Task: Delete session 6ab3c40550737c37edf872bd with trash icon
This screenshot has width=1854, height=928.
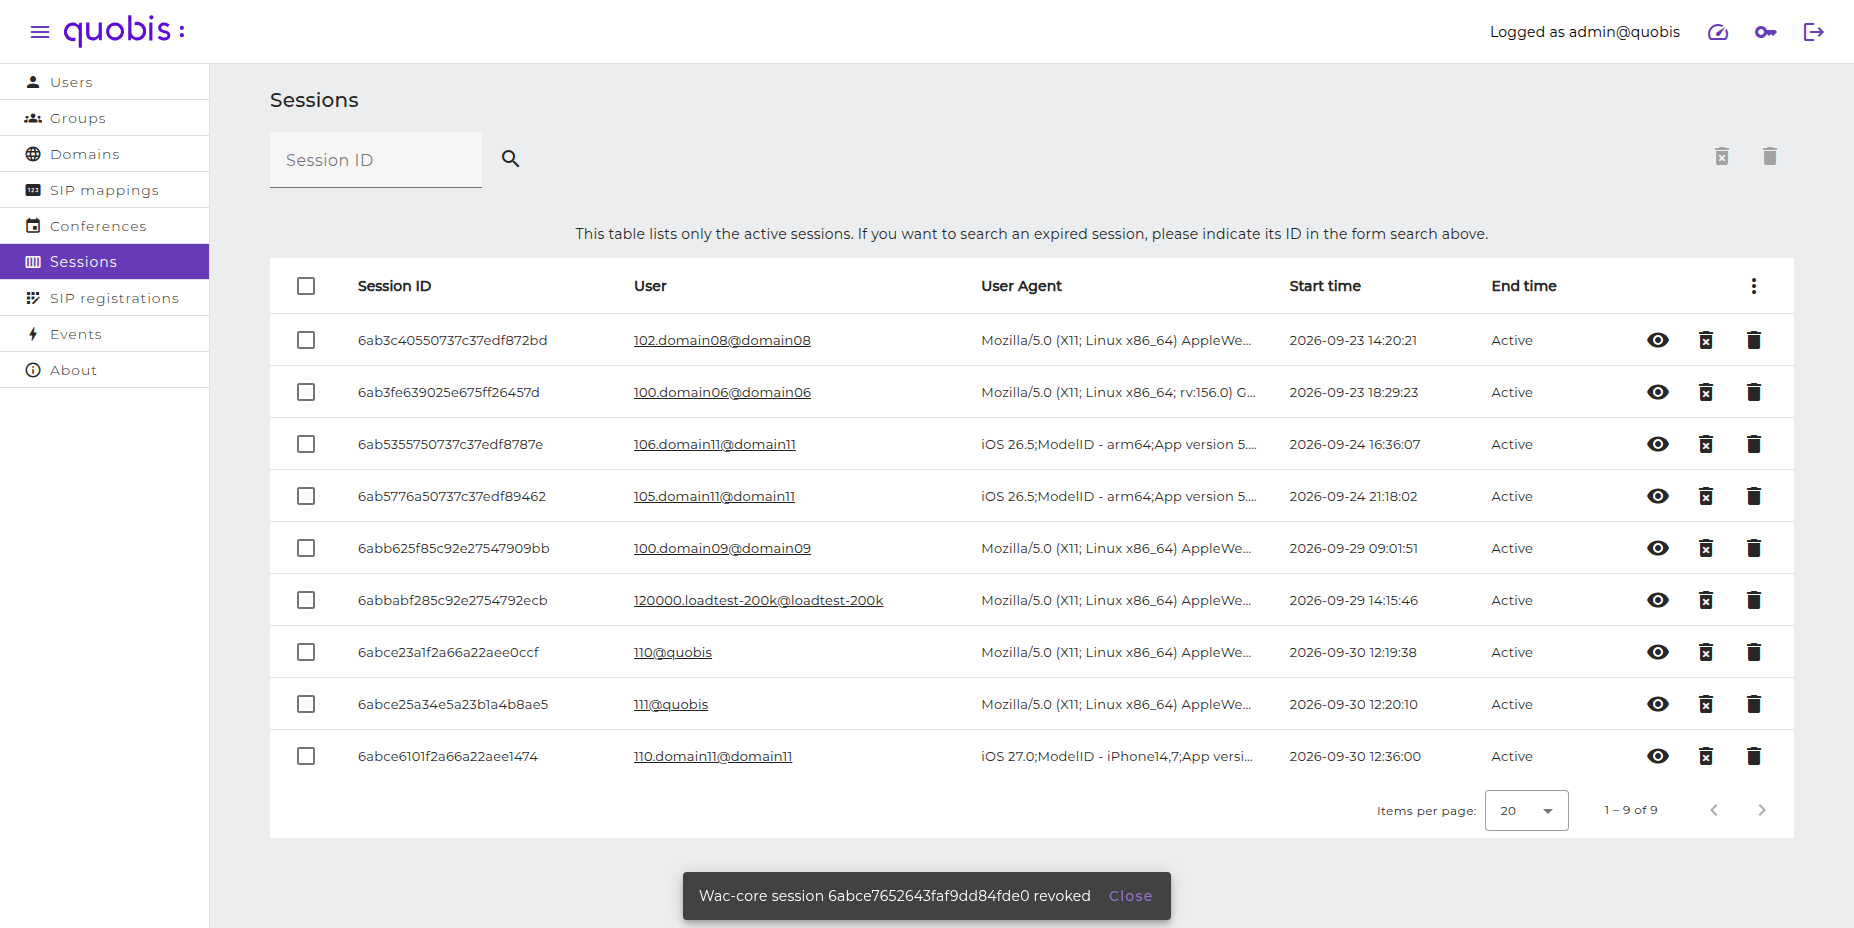Action: (x=1754, y=340)
